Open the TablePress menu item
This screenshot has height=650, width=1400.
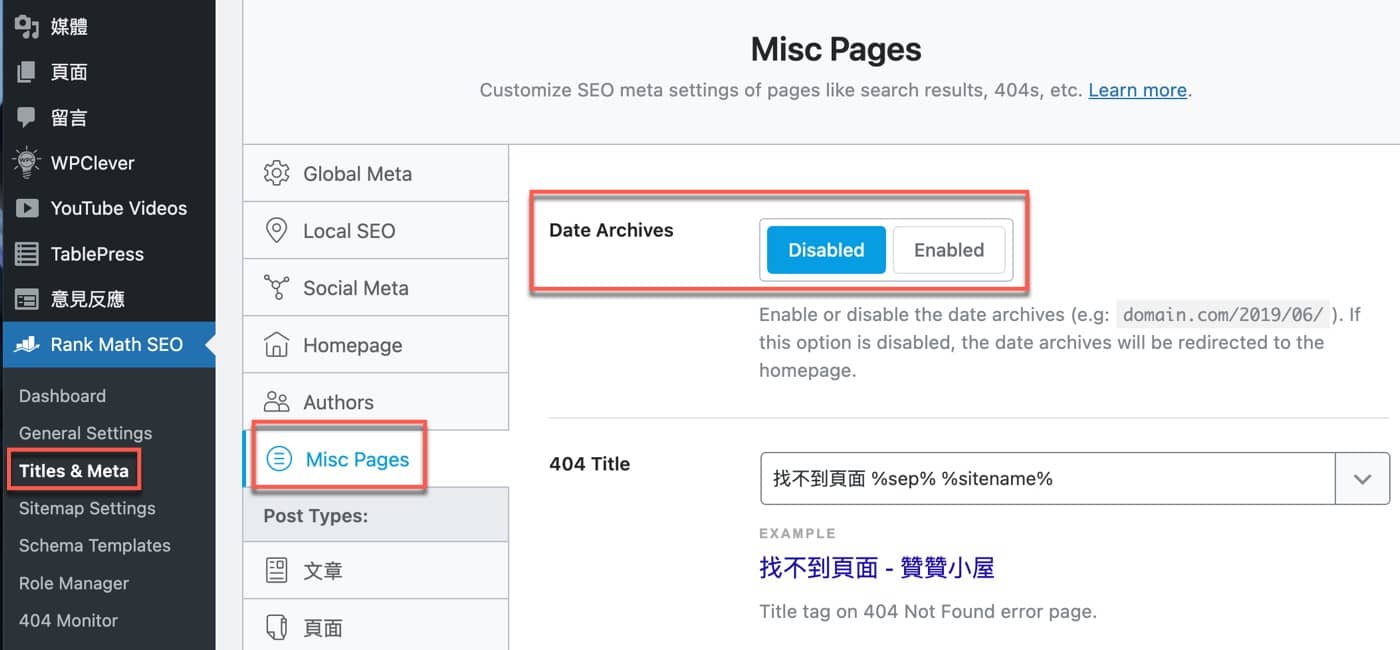click(x=108, y=254)
